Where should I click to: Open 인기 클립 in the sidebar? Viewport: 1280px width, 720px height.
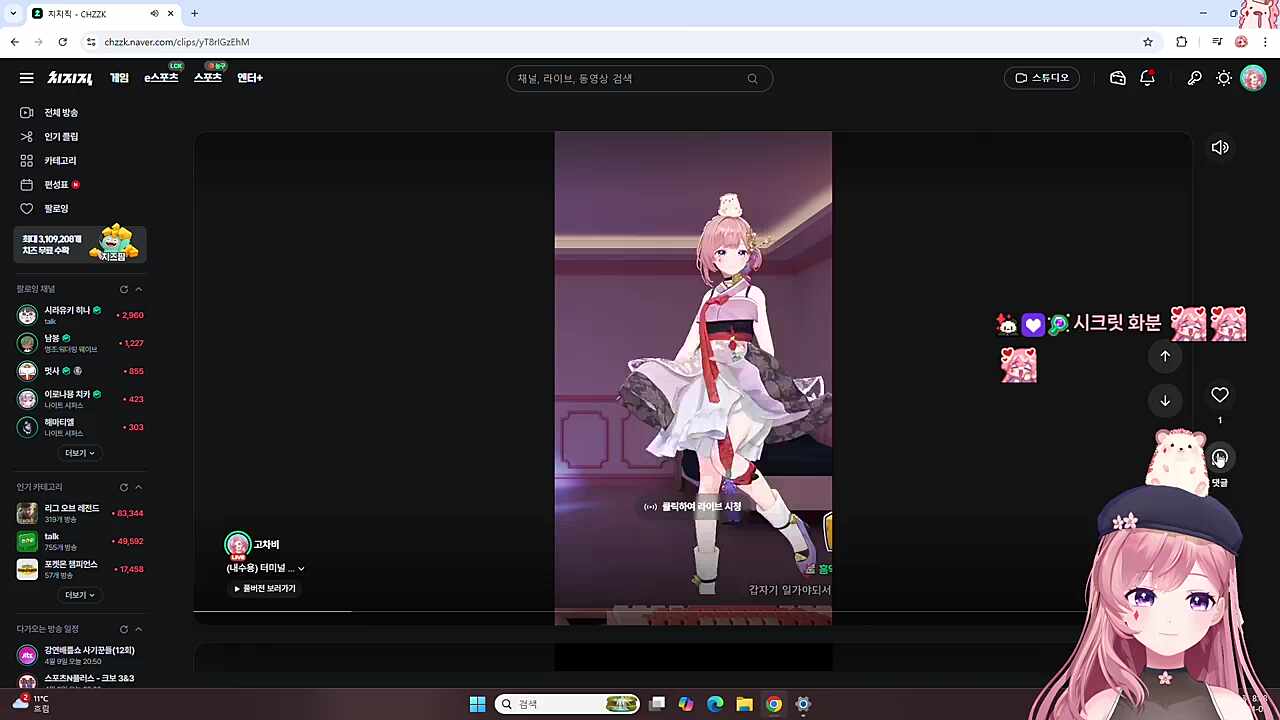pyautogui.click(x=61, y=137)
